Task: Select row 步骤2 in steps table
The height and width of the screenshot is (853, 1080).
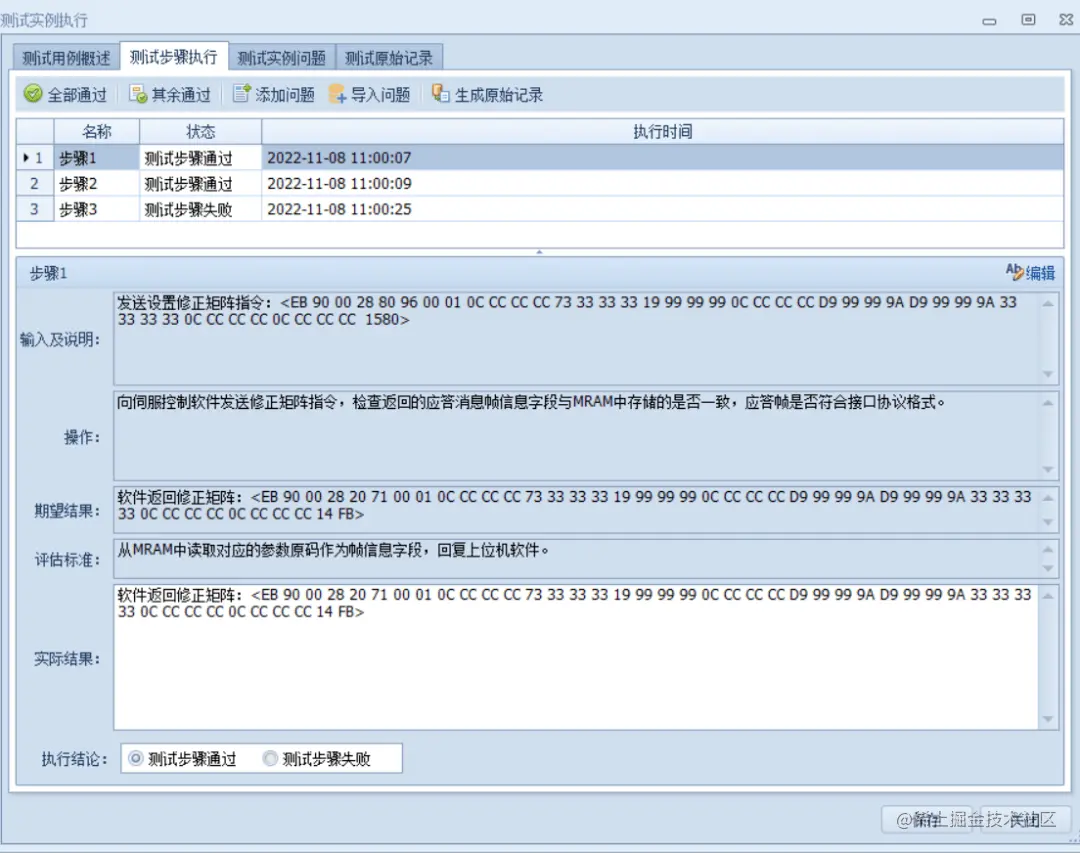Action: point(539,183)
